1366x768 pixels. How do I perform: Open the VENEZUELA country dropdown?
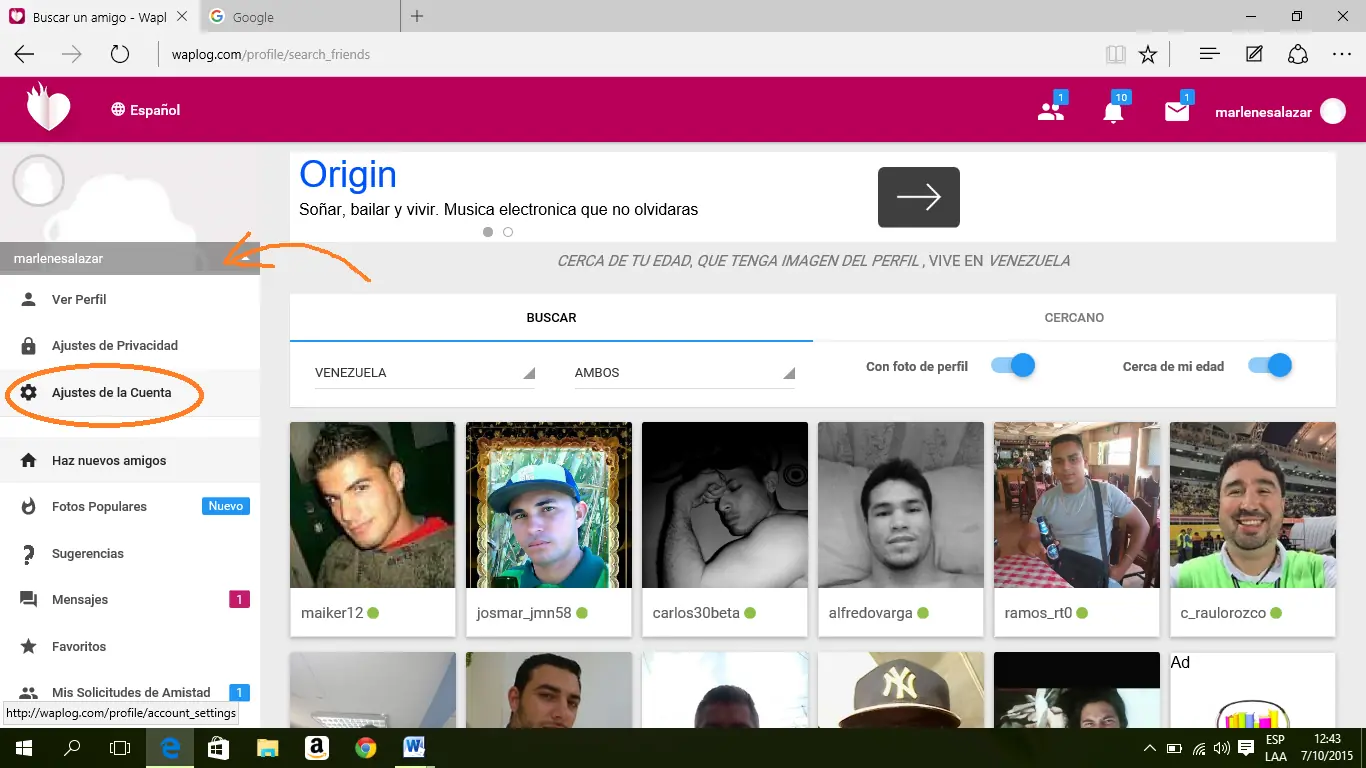tap(425, 372)
